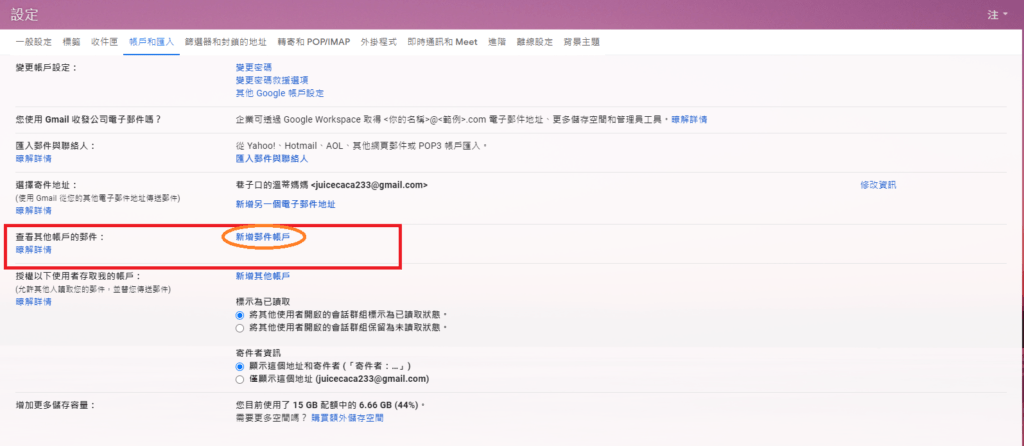Click the 匯入郵件與聯絡人 link
The height and width of the screenshot is (446, 1024).
271,159
